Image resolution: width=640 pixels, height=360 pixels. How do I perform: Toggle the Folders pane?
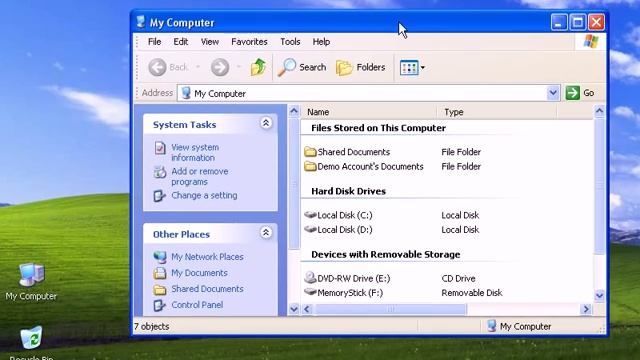coord(361,67)
